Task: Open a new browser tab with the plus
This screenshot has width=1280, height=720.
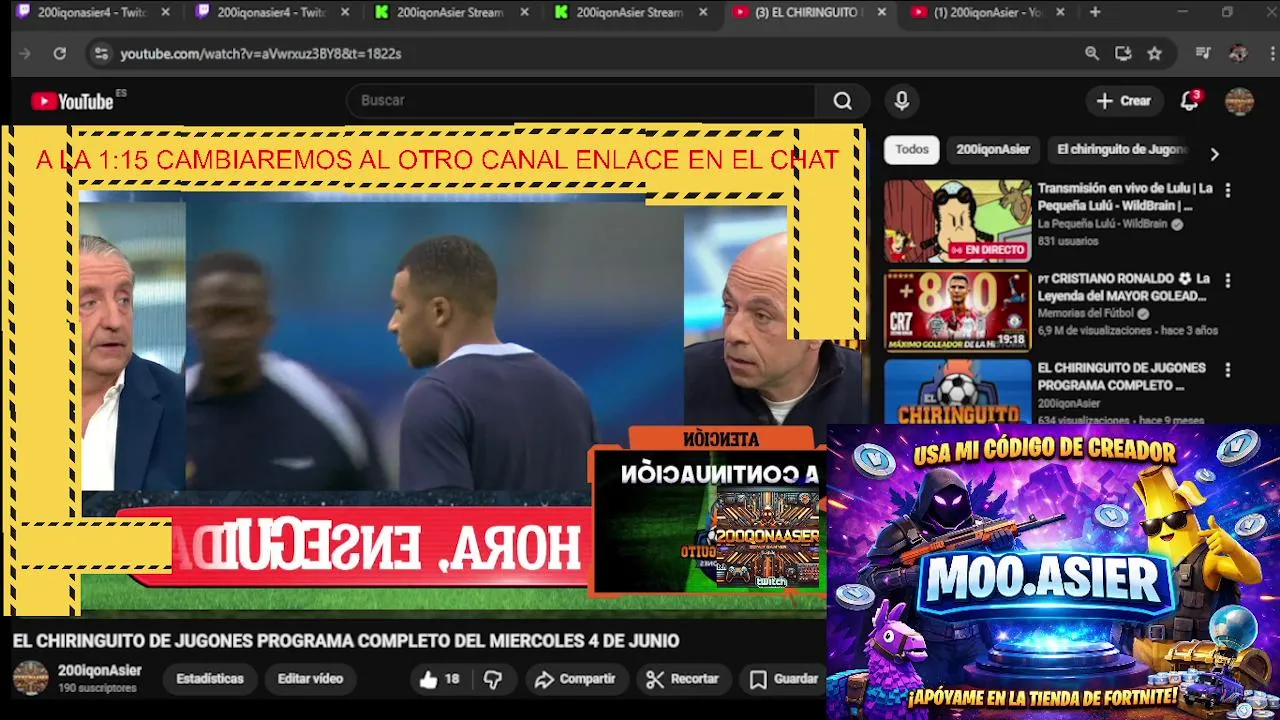Action: (1095, 12)
